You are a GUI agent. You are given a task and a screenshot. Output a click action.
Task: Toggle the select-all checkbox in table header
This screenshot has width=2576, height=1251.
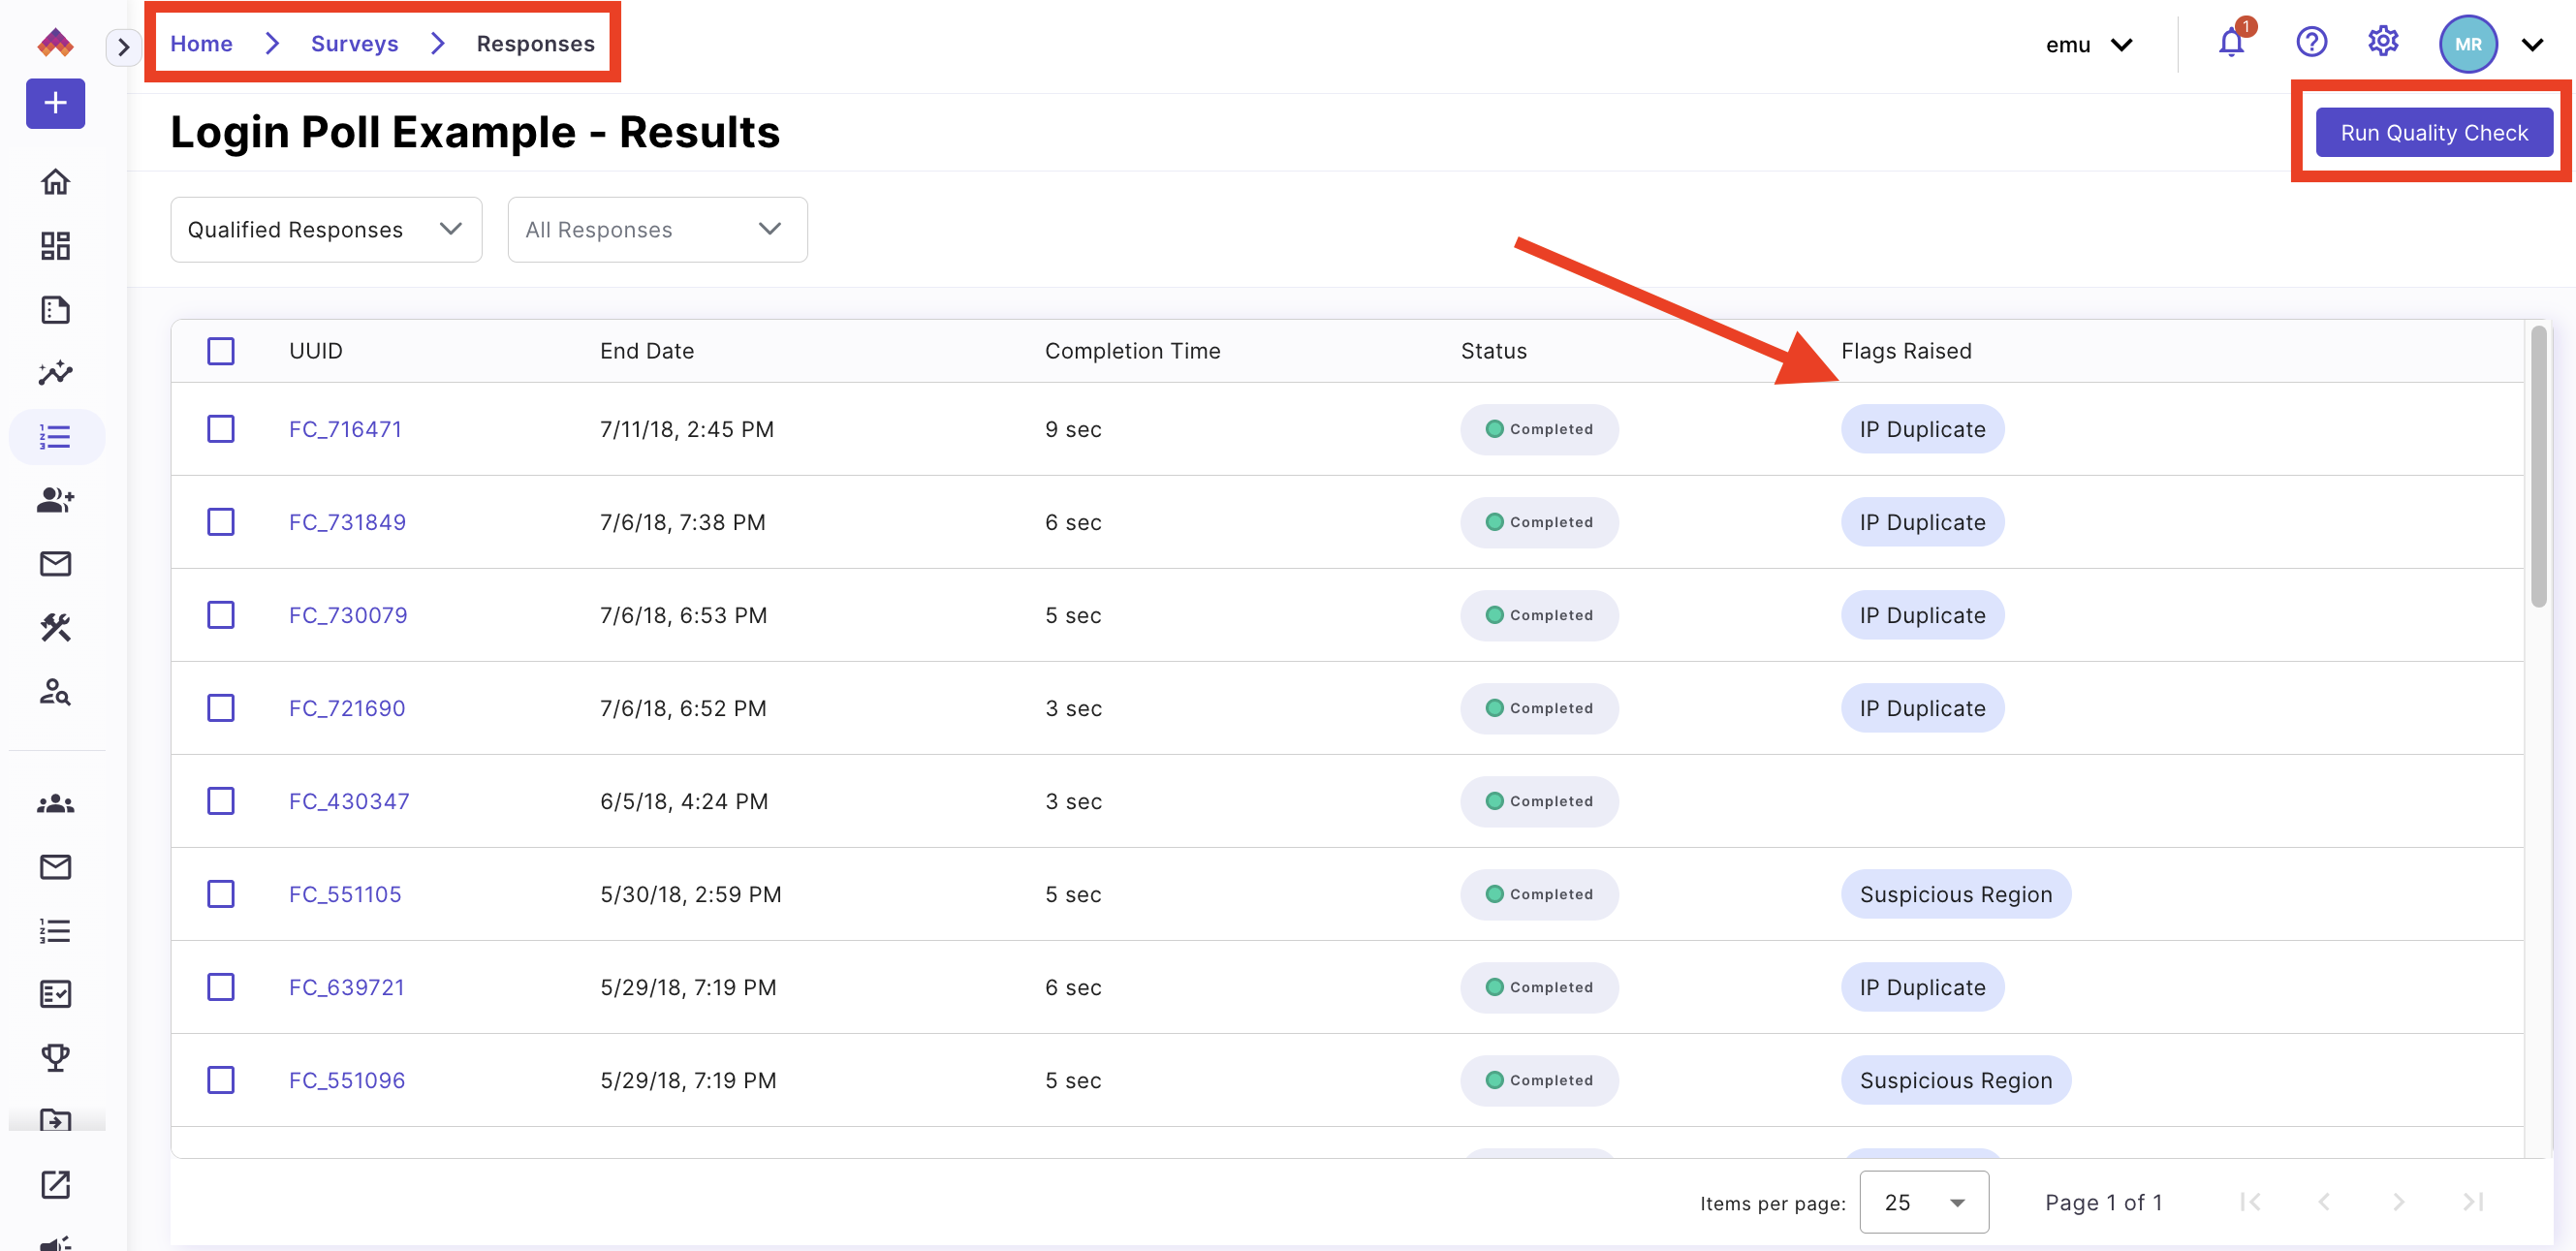[x=221, y=351]
